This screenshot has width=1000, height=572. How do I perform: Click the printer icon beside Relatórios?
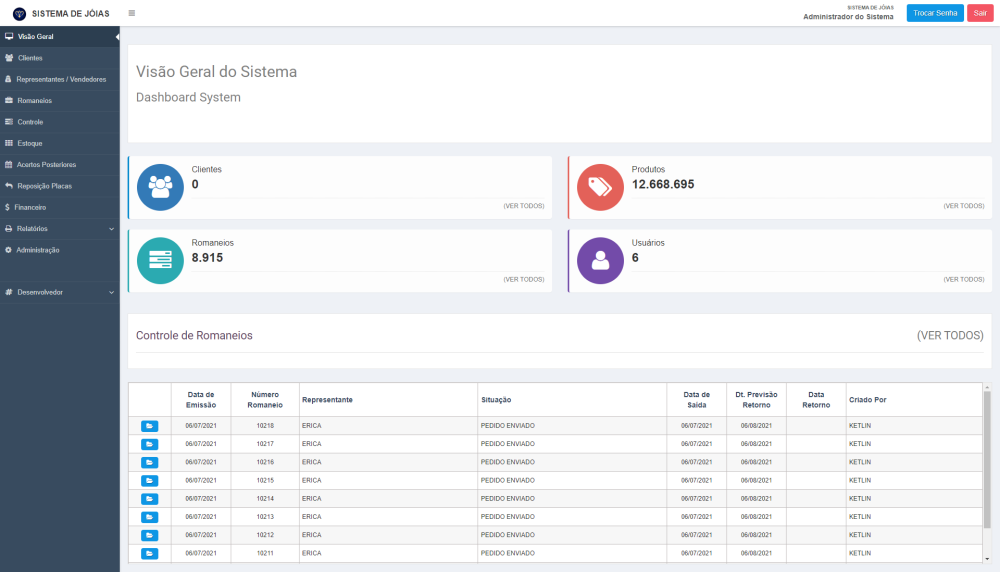click(8, 228)
